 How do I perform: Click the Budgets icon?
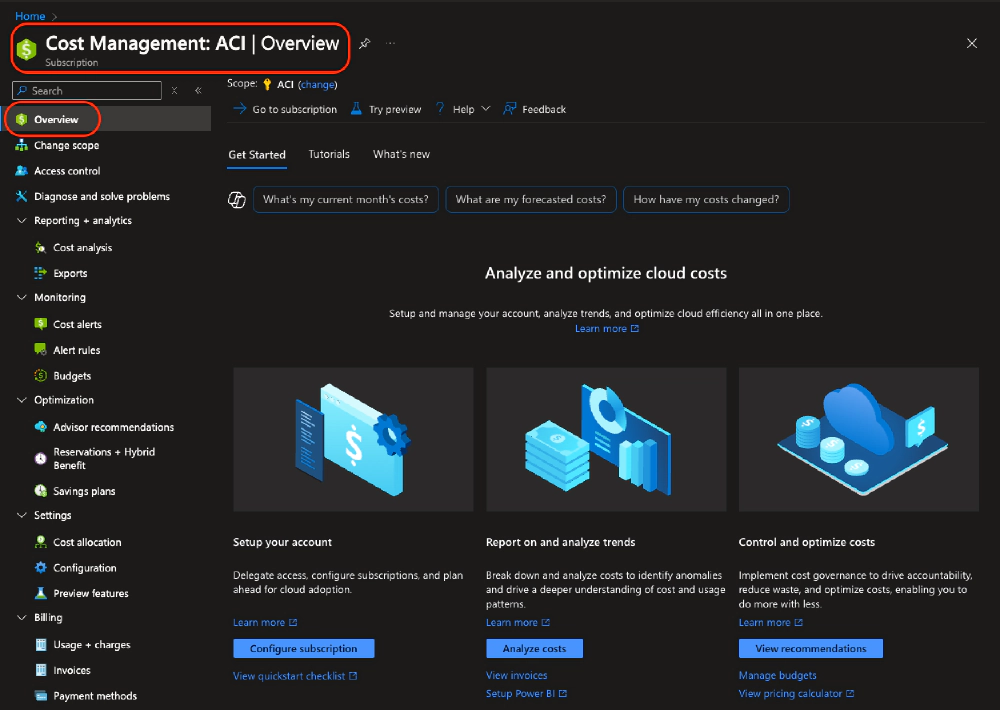click(41, 376)
